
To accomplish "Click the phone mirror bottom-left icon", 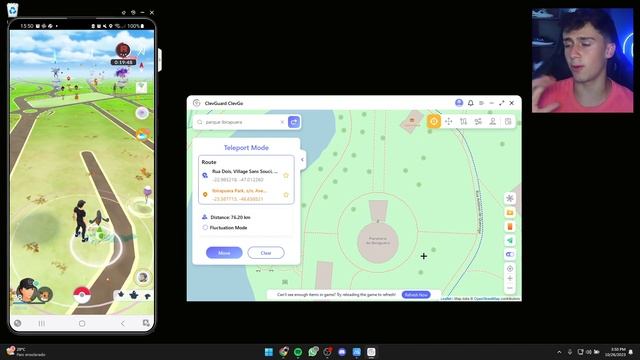I will [x=18, y=323].
